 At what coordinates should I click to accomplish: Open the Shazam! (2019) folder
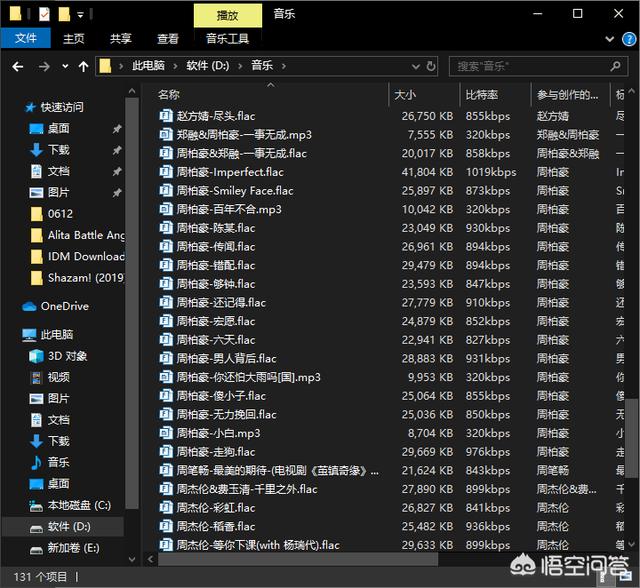[86, 277]
